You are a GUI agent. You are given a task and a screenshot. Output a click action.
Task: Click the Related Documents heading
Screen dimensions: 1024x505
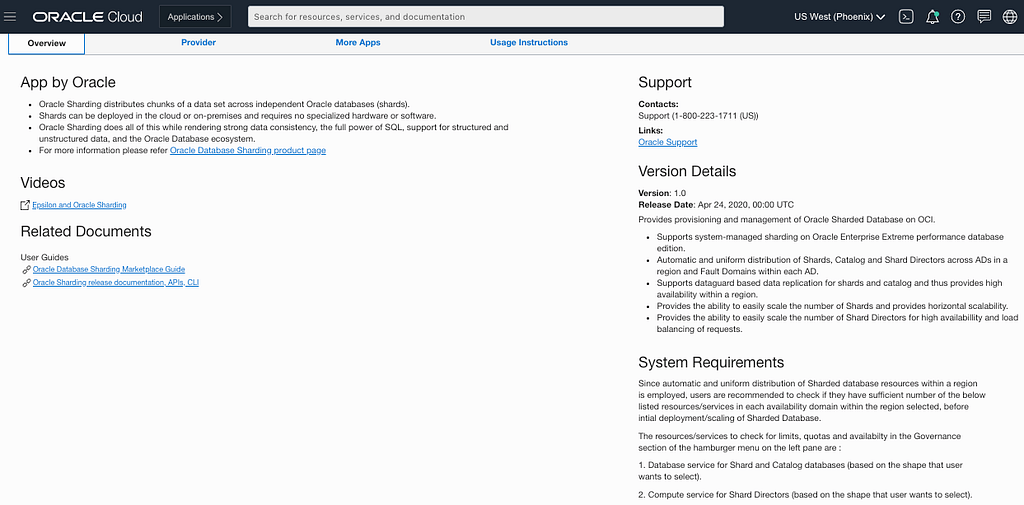coord(86,231)
